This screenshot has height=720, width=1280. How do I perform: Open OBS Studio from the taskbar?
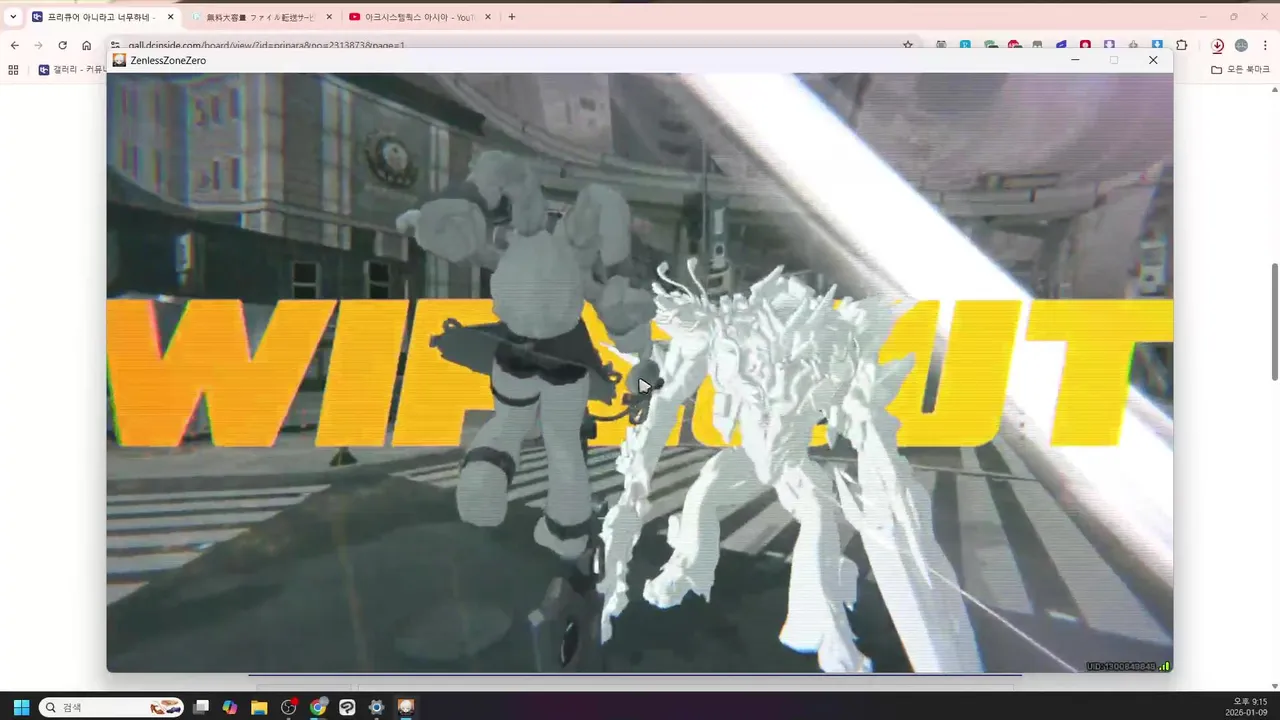coord(289,707)
